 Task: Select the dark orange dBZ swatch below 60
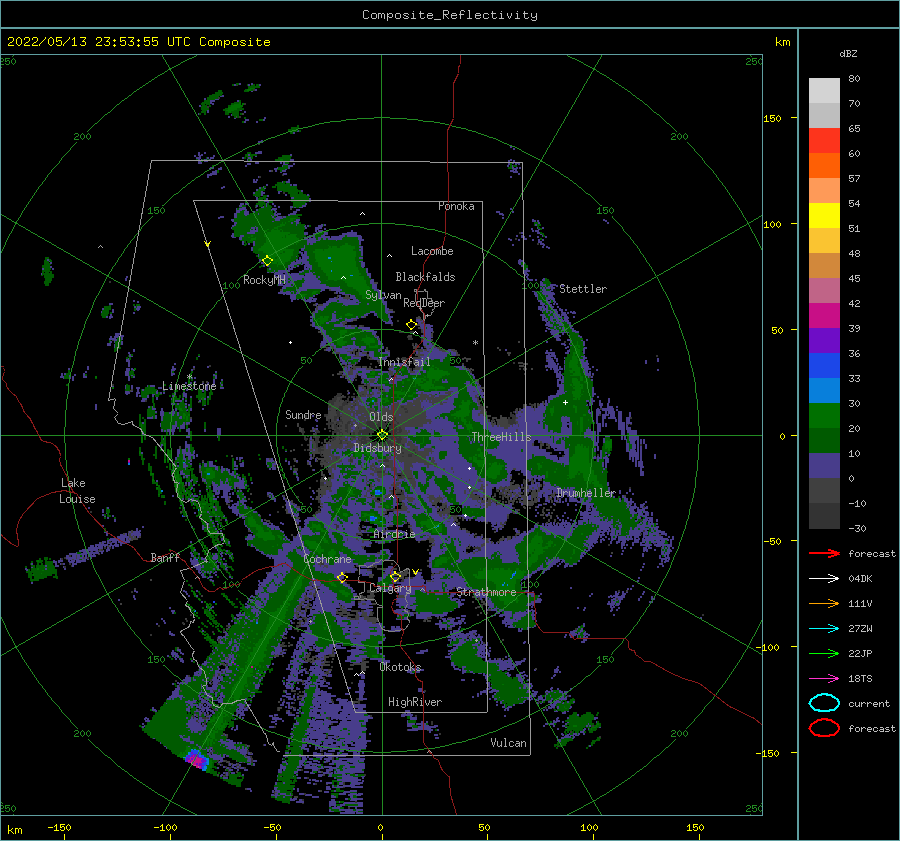point(824,166)
